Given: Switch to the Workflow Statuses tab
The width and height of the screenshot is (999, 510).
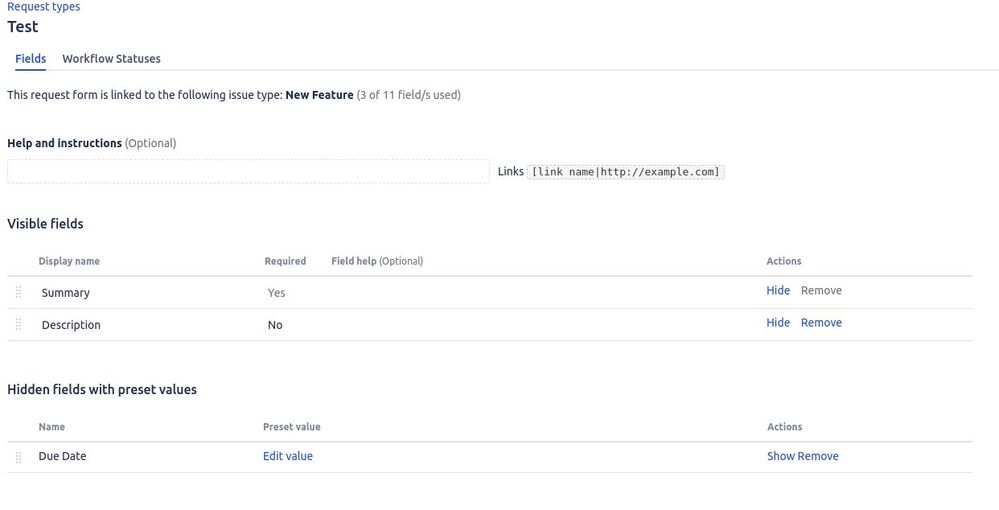Looking at the screenshot, I should pos(111,59).
